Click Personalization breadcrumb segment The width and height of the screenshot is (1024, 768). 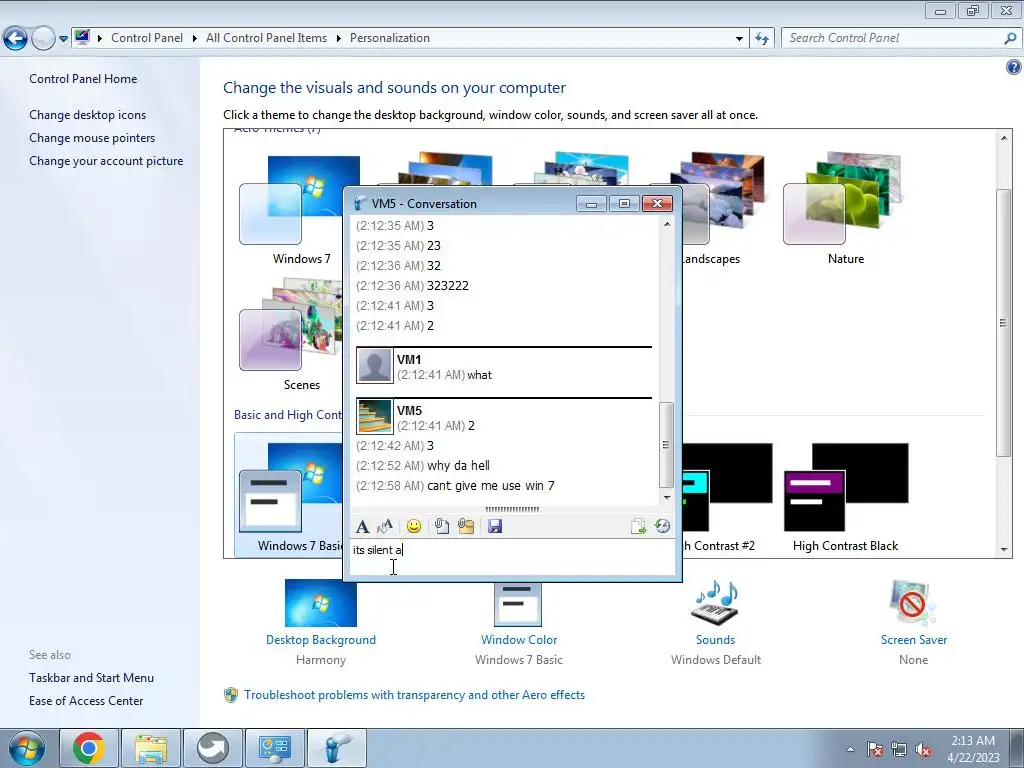[390, 38]
